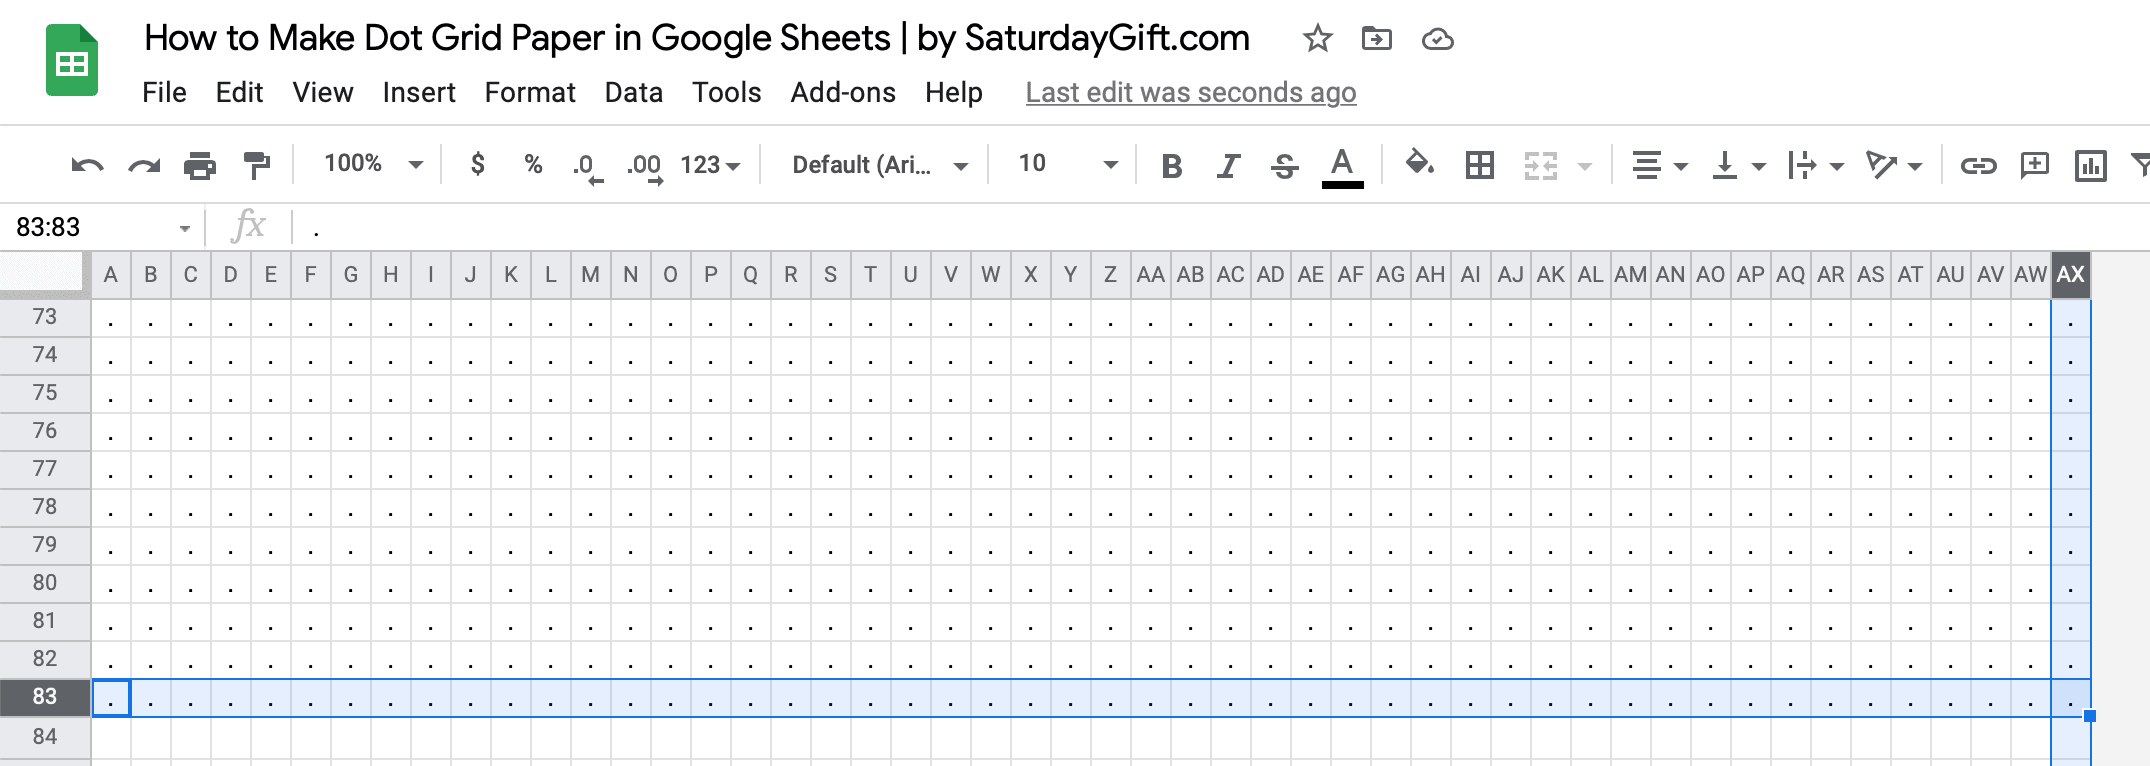Screen dimensions: 2150x766
Task: Open the Format menu
Action: click(530, 93)
